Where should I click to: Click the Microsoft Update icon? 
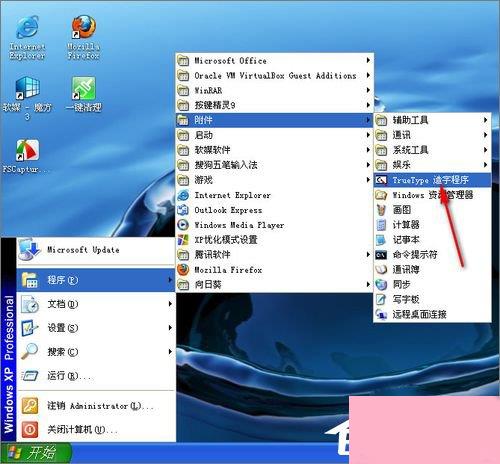[x=30, y=249]
